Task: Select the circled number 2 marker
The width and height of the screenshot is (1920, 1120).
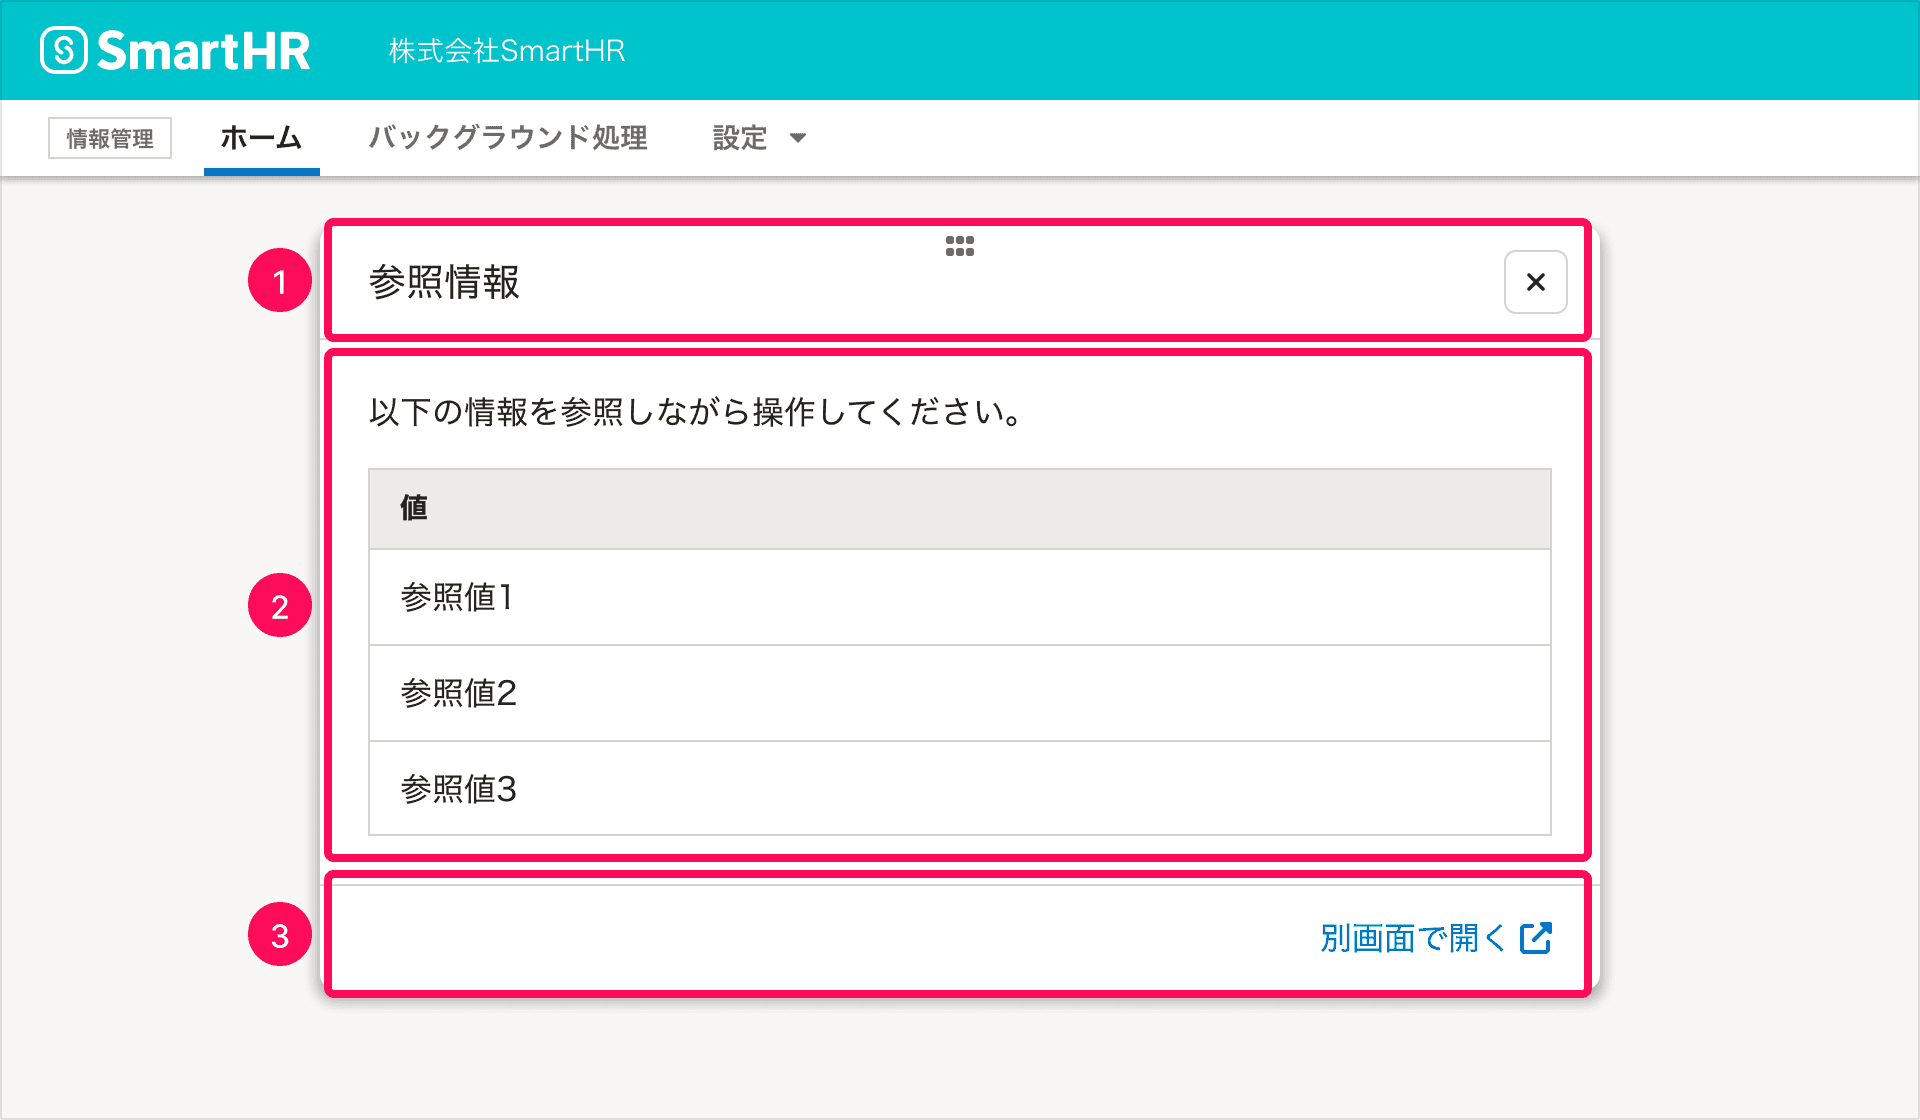Action: [x=280, y=604]
